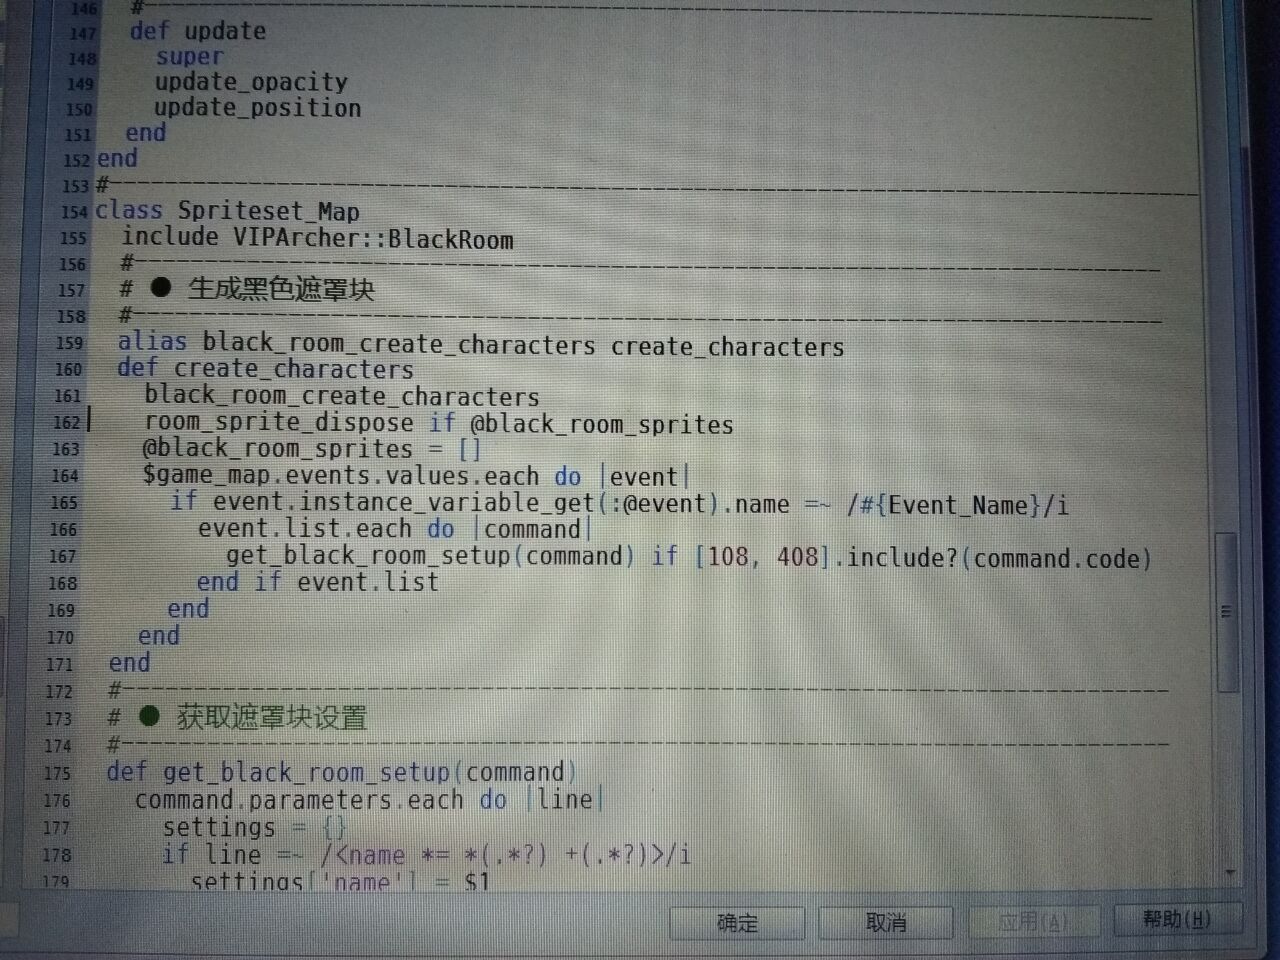Viewport: 1280px width, 960px height.
Task: Select the 'update_position' call
Action: coord(257,108)
